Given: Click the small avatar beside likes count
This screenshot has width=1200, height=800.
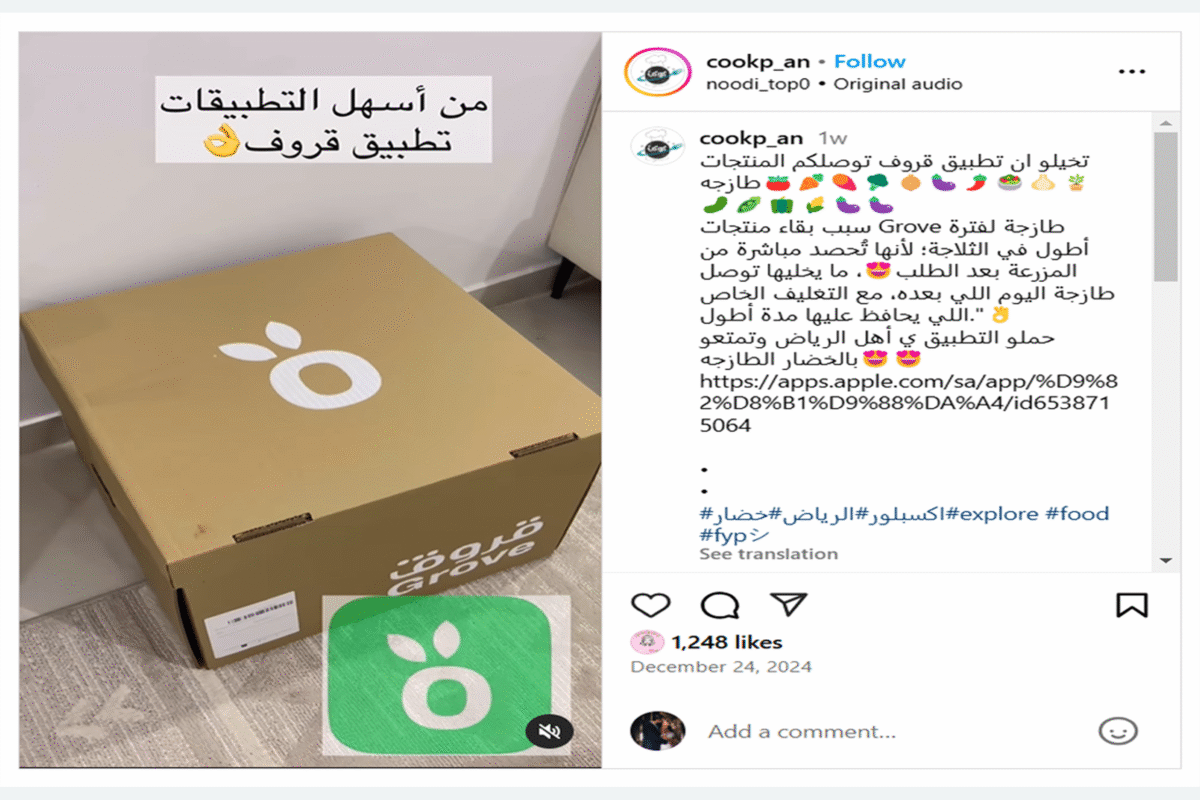Looking at the screenshot, I should click(x=647, y=642).
